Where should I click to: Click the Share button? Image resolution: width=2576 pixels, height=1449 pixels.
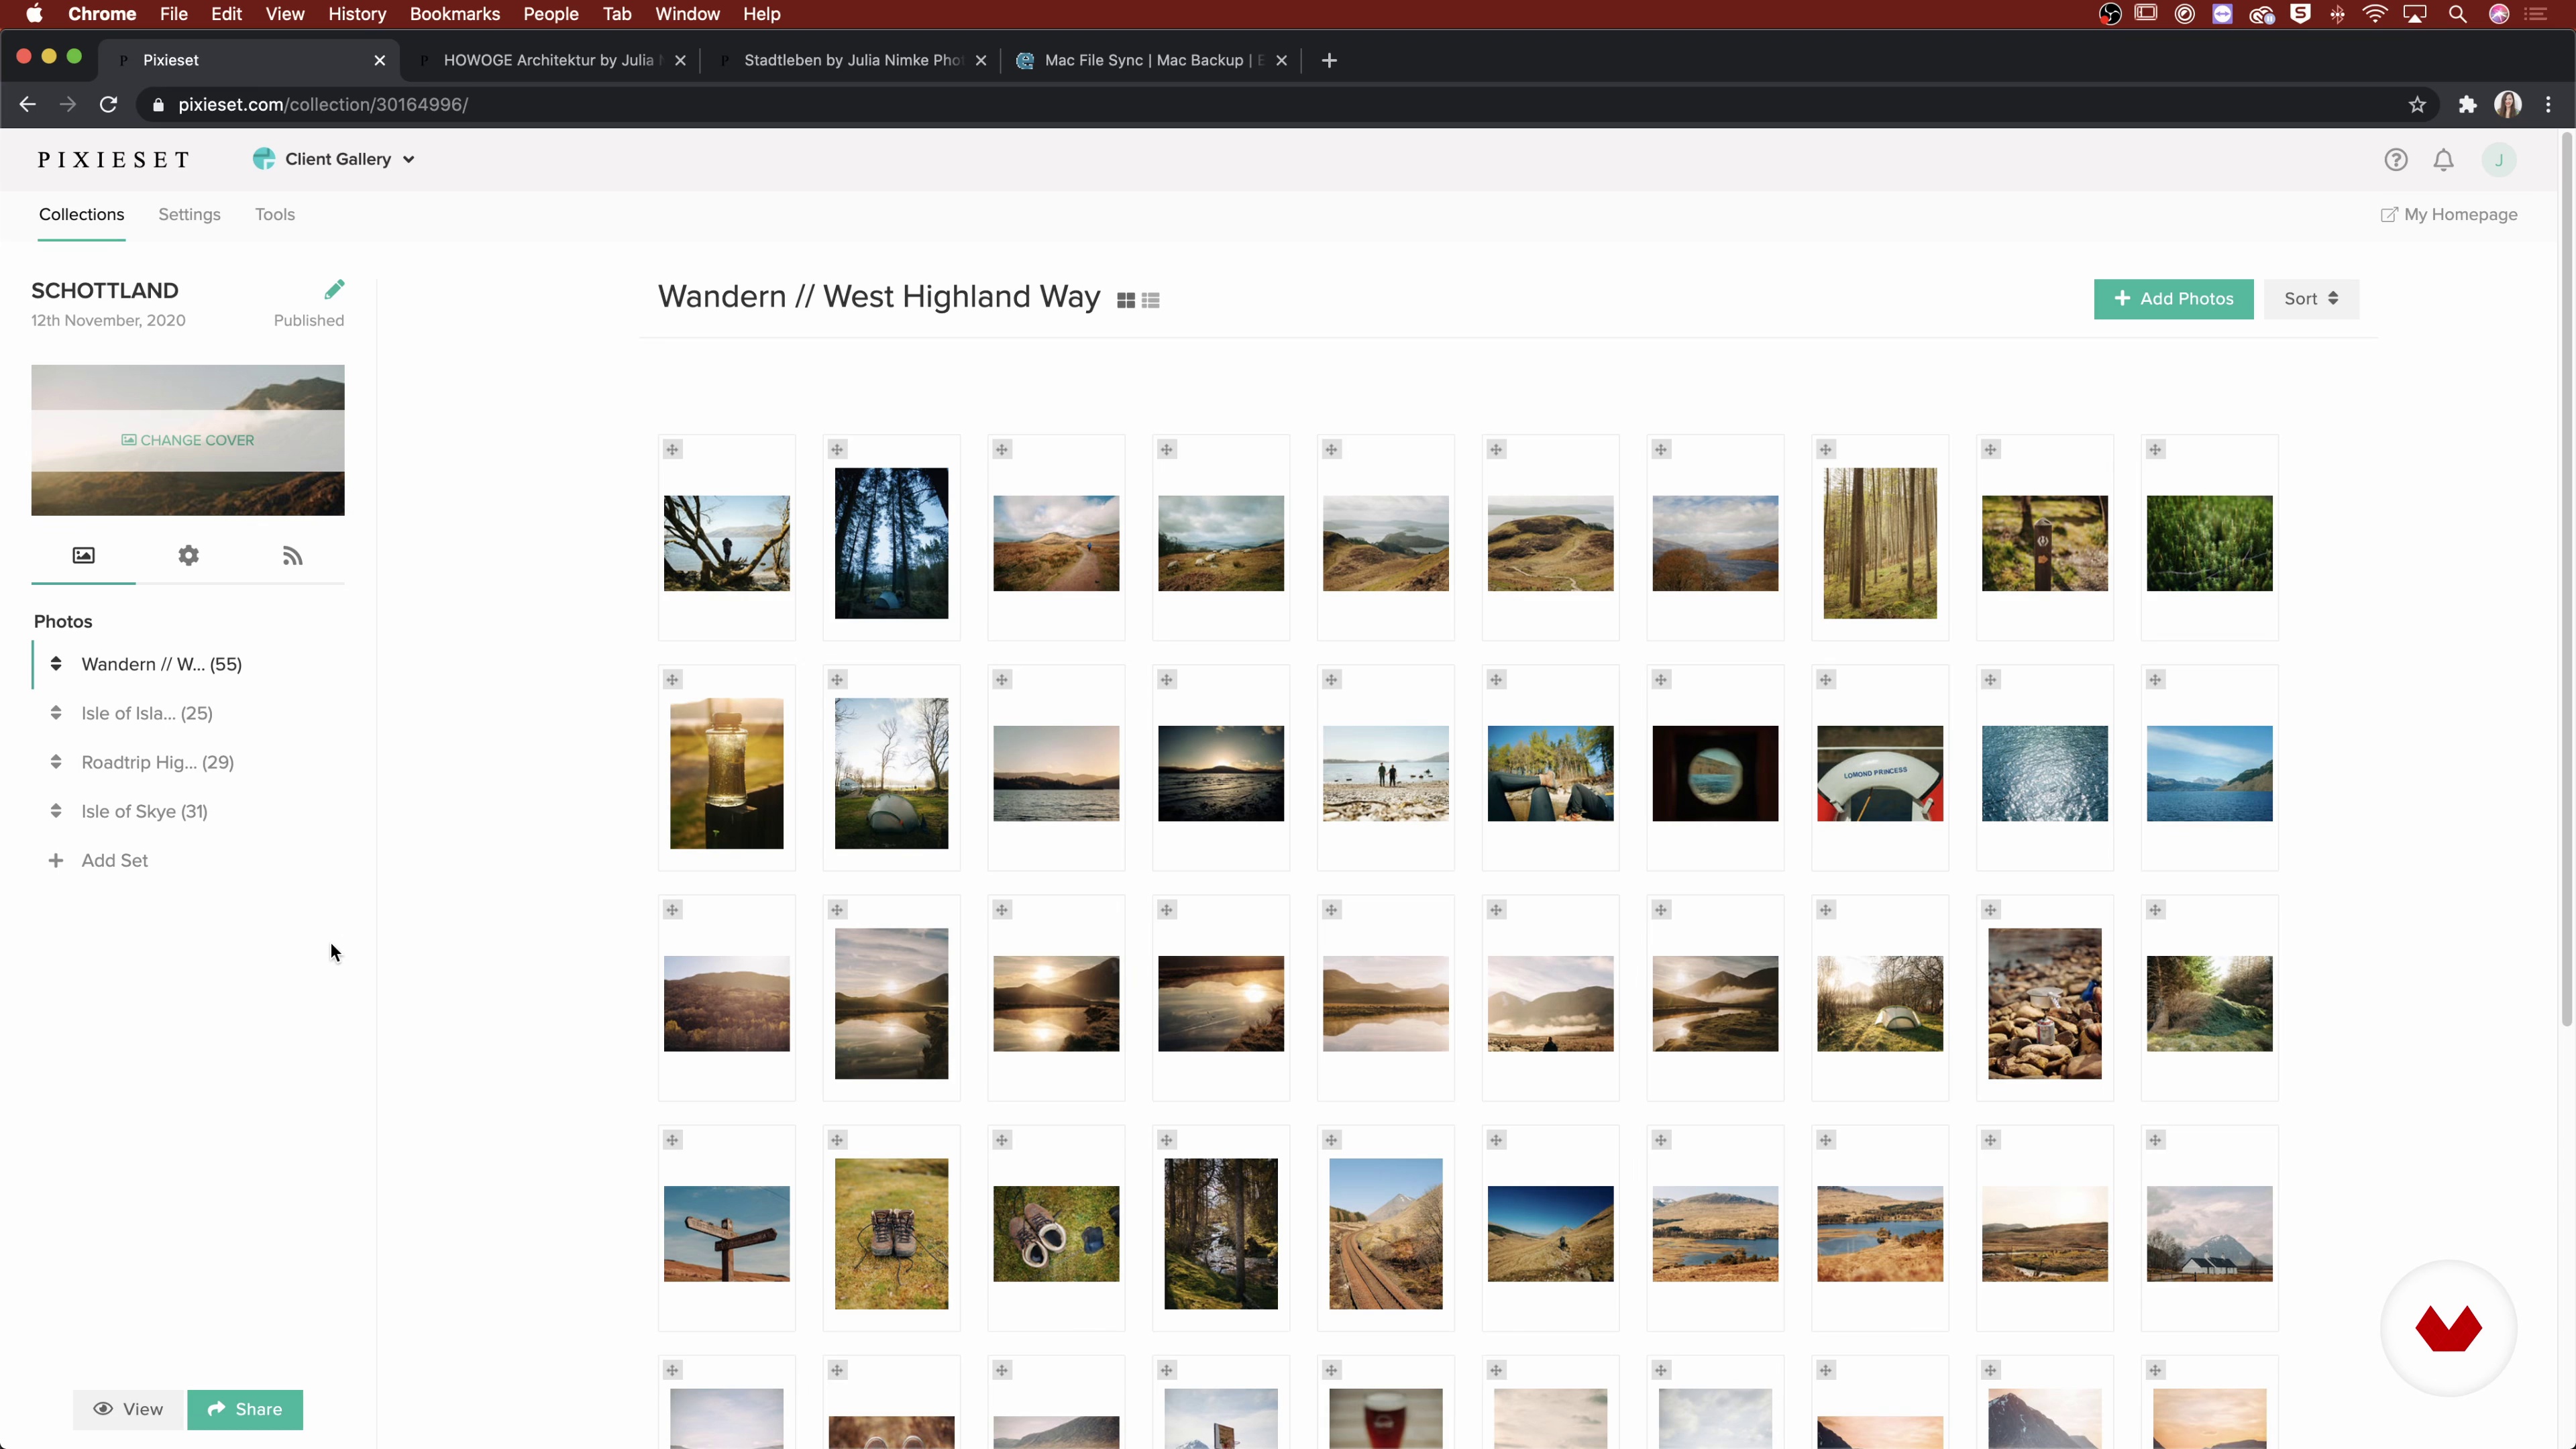click(245, 1410)
